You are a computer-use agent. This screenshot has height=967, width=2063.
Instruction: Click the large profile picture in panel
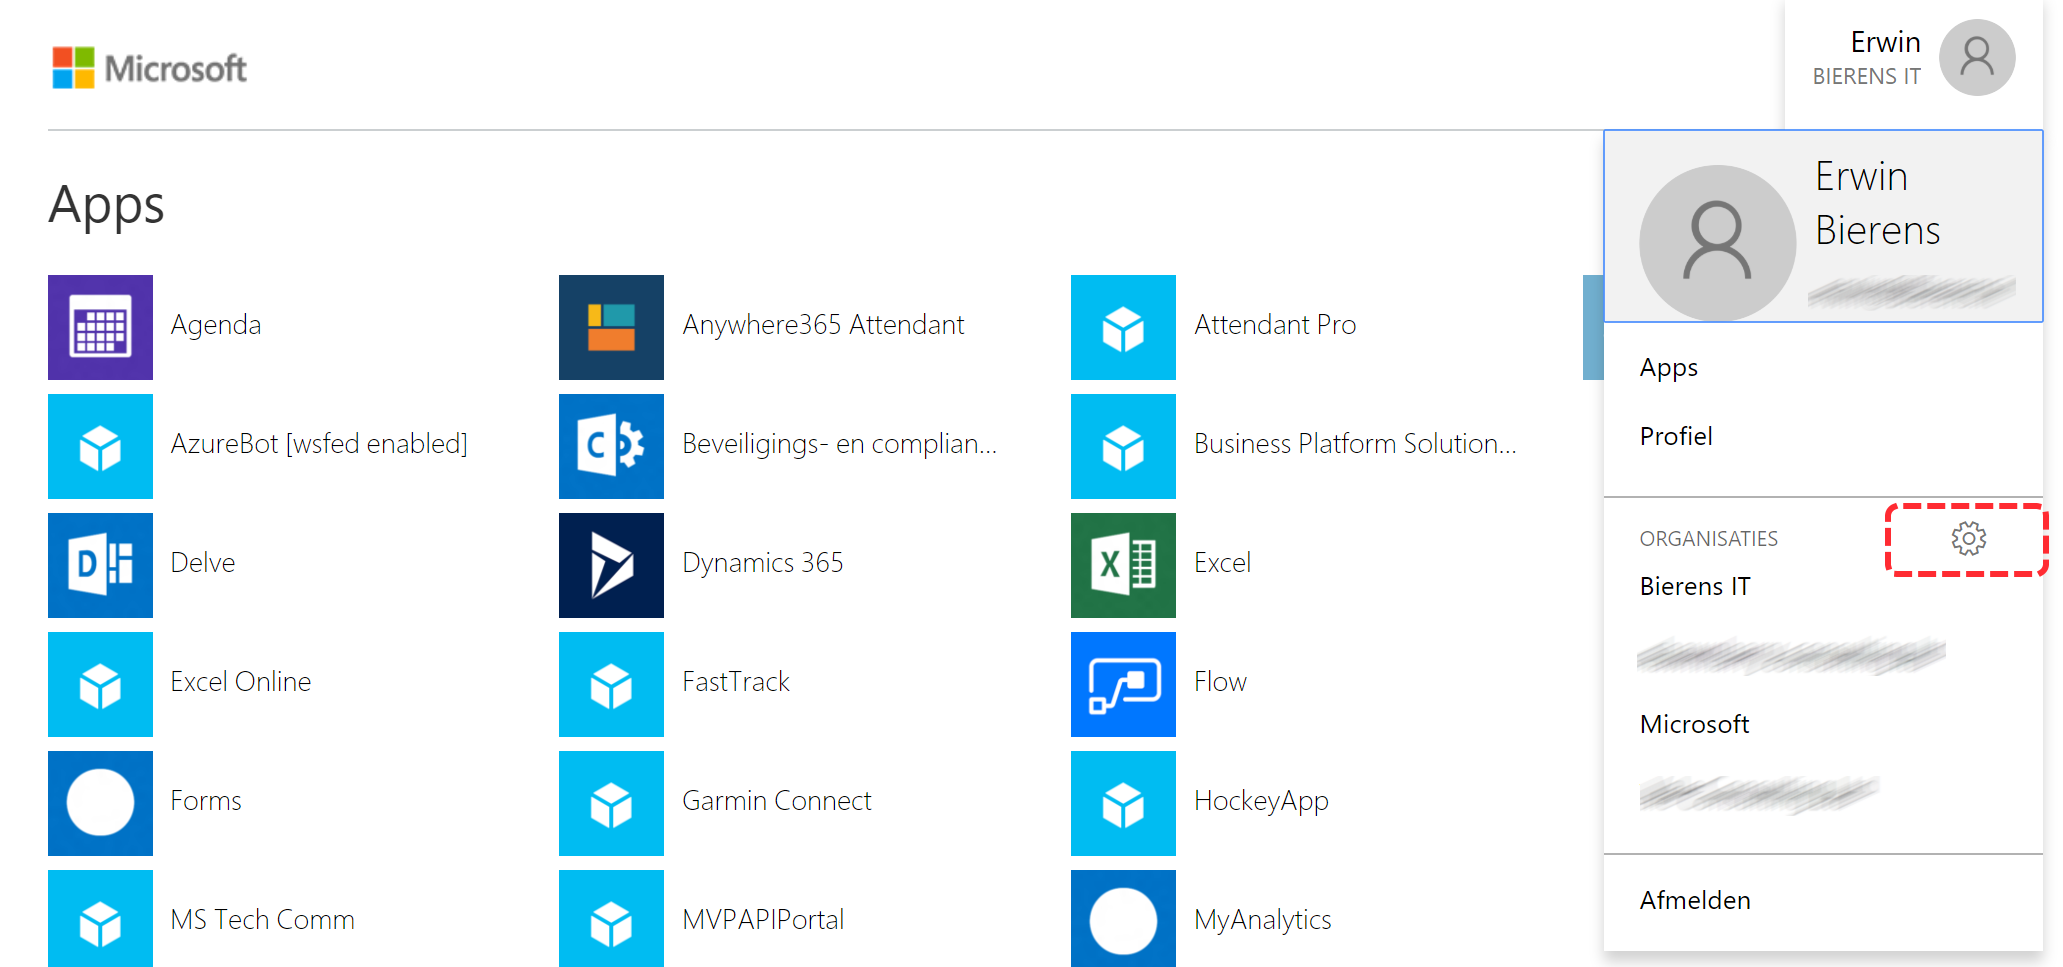point(1717,243)
